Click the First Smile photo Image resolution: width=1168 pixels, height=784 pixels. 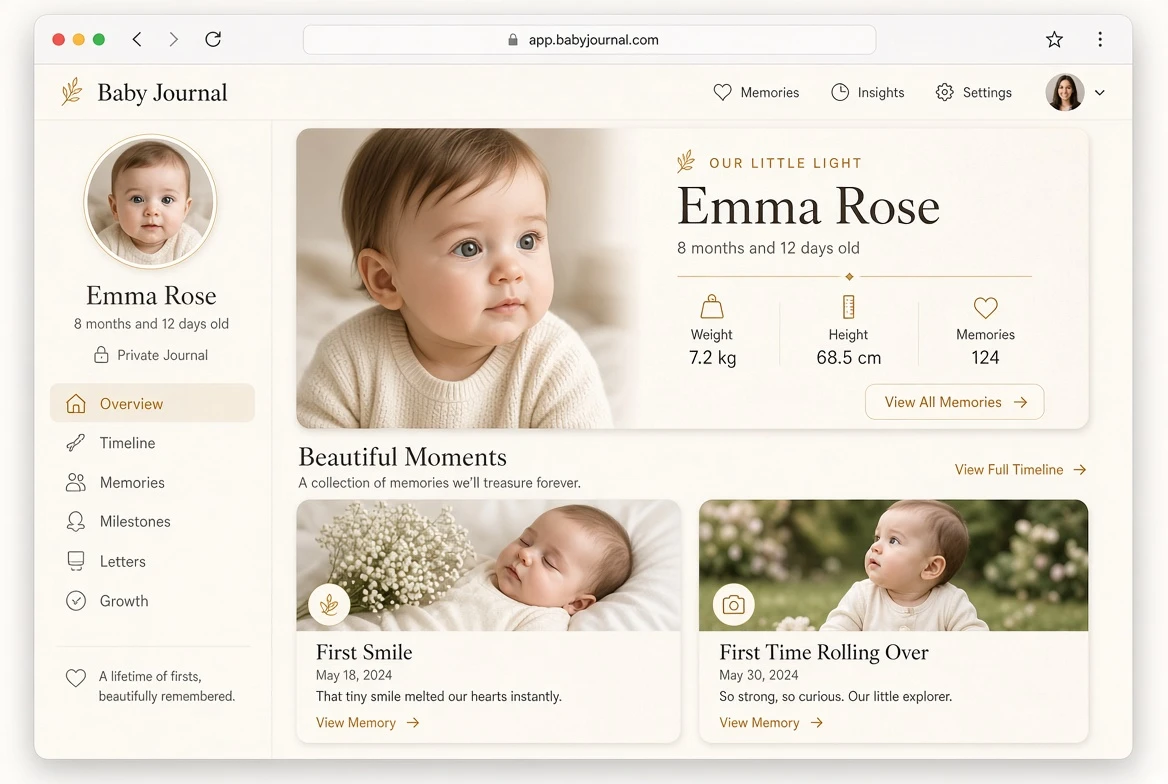[x=489, y=566]
